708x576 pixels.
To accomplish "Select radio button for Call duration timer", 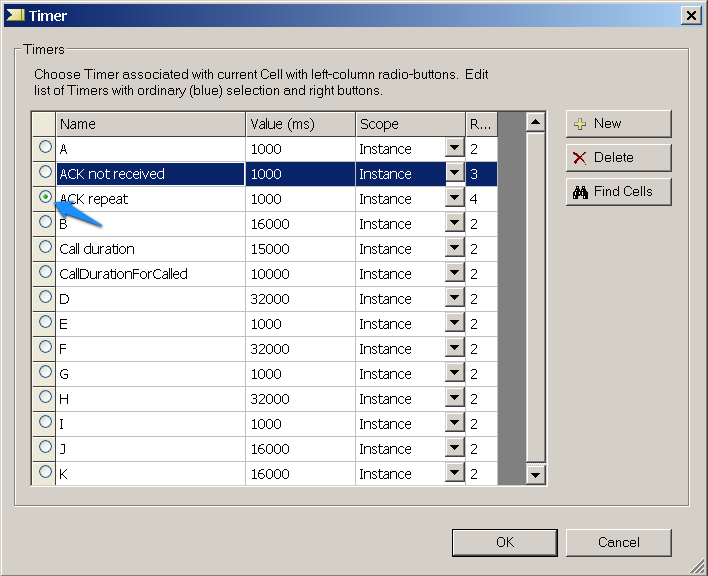I will click(45, 247).
